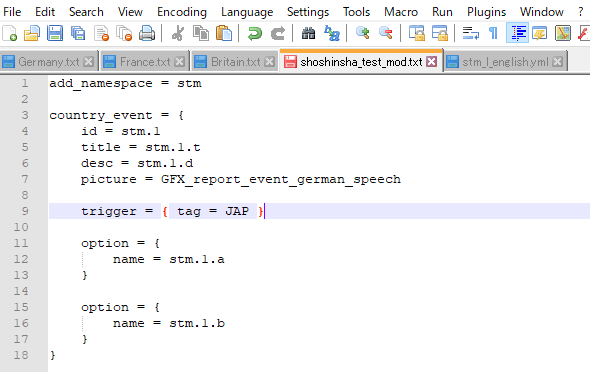Toggle Word Wrap toolbar icon
This screenshot has width=590, height=372.
470,33
